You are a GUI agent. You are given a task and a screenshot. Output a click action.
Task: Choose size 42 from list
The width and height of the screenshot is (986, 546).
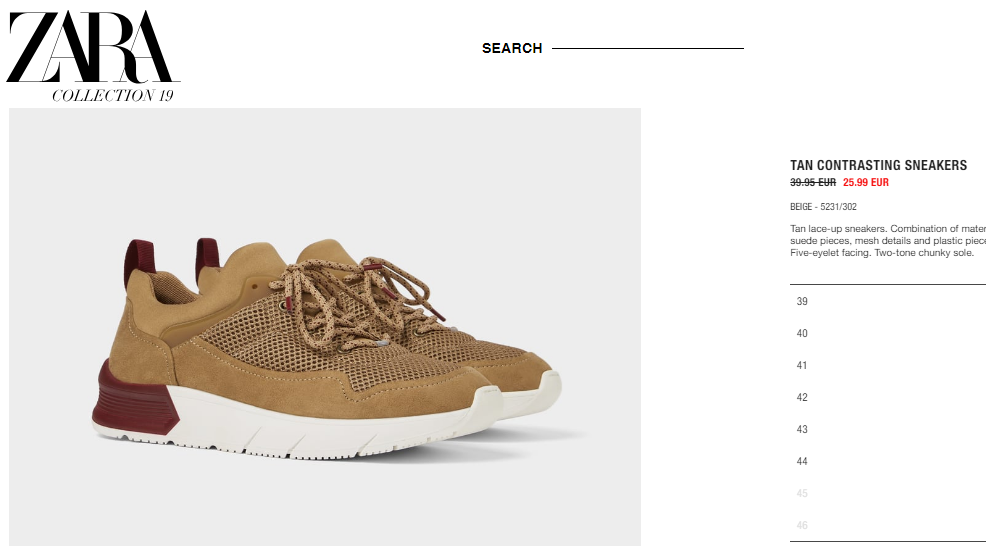click(888, 398)
